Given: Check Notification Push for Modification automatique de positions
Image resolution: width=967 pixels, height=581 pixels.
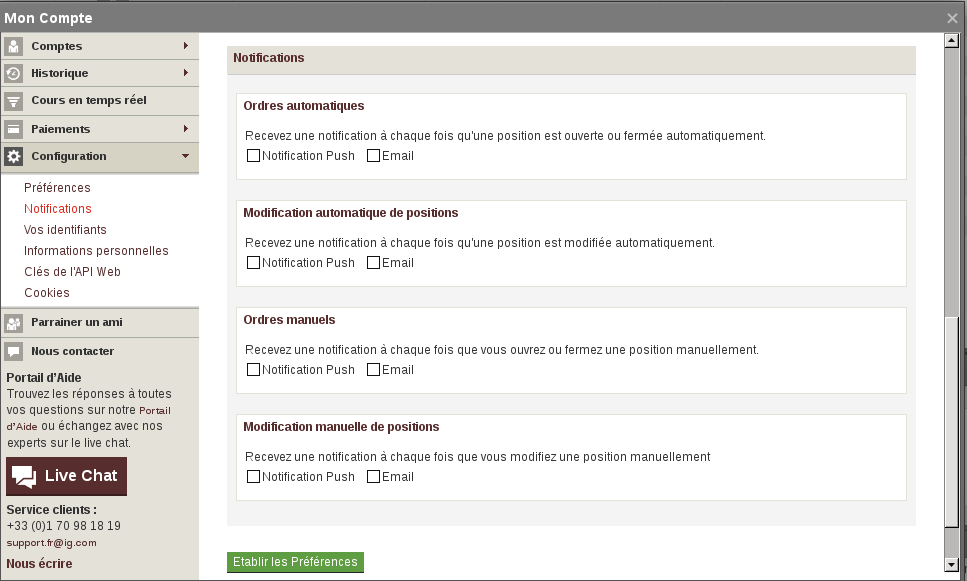Looking at the screenshot, I should (253, 262).
